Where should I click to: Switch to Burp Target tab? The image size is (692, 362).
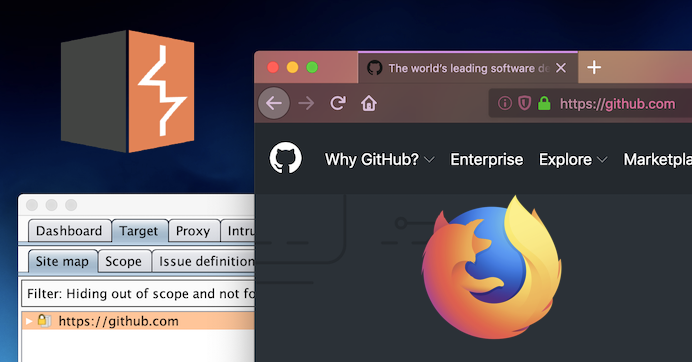point(139,231)
